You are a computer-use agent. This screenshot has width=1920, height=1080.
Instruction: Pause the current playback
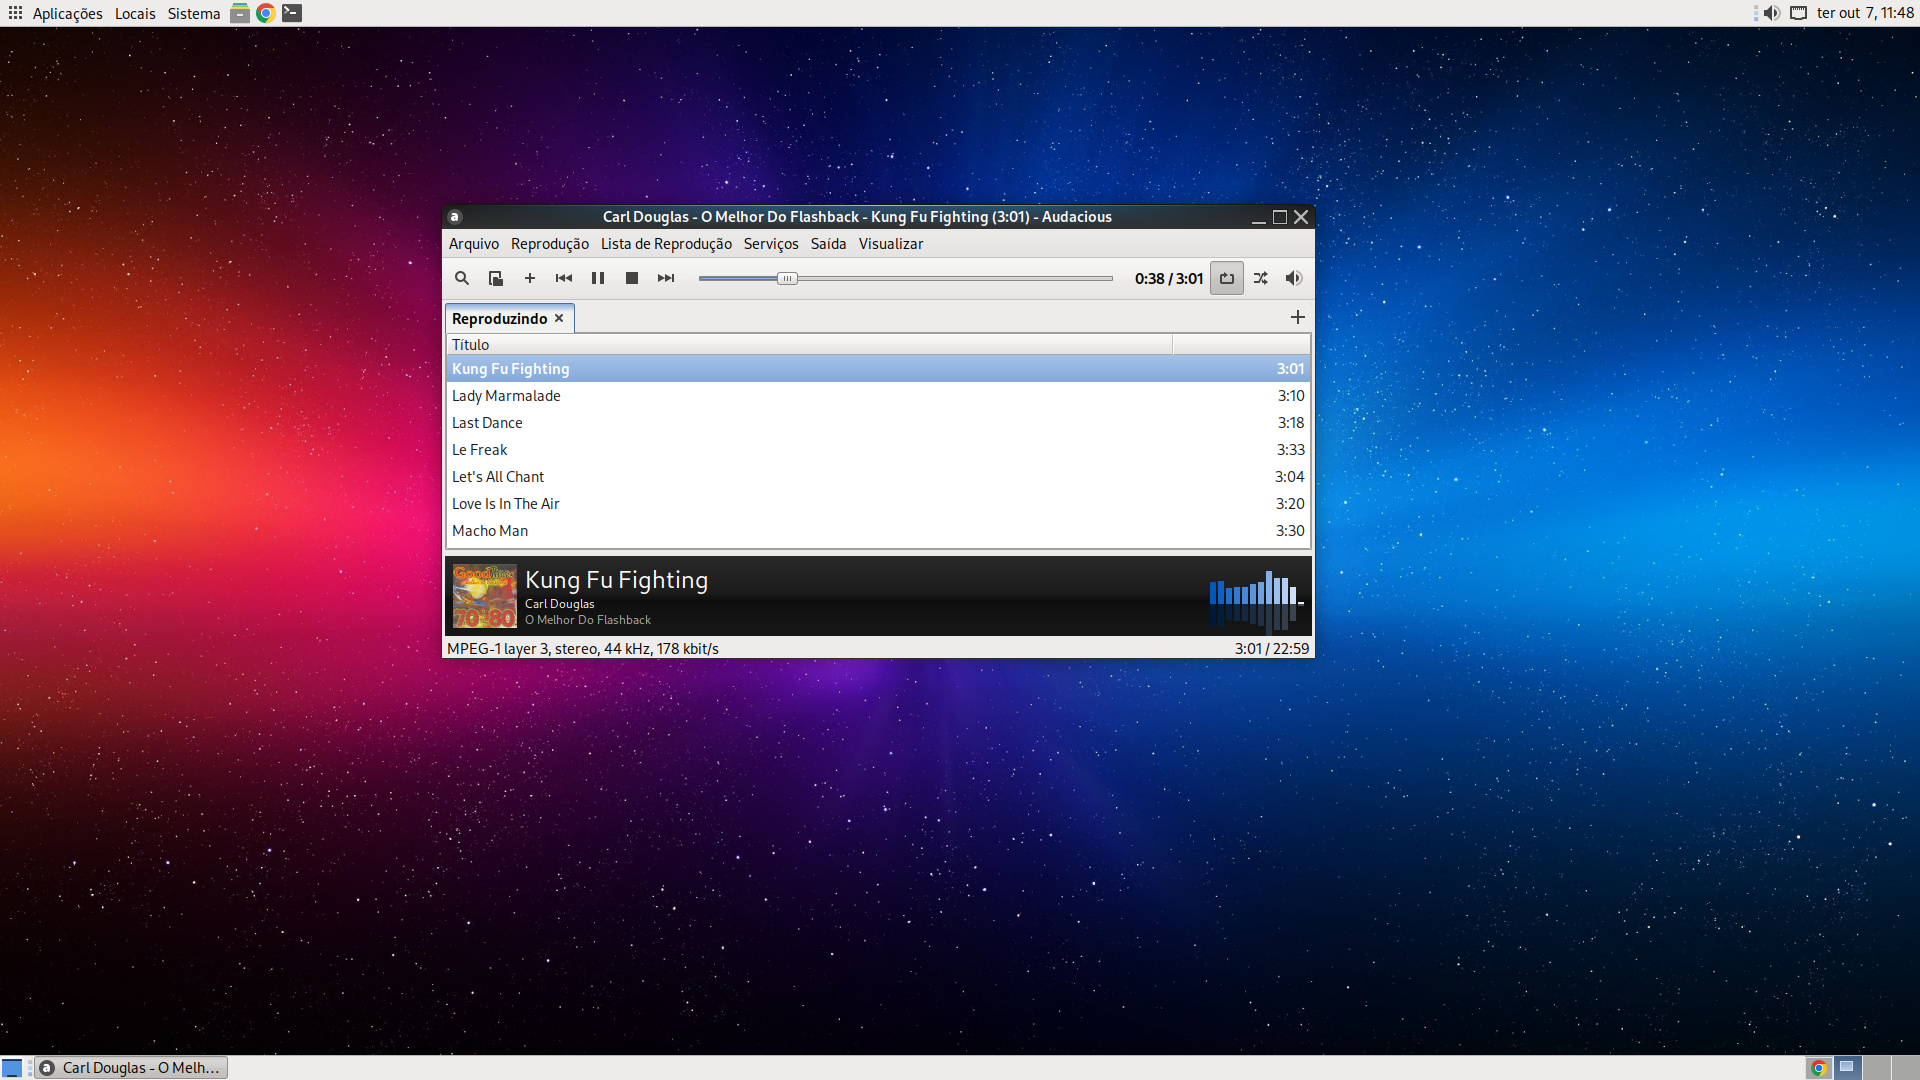598,278
